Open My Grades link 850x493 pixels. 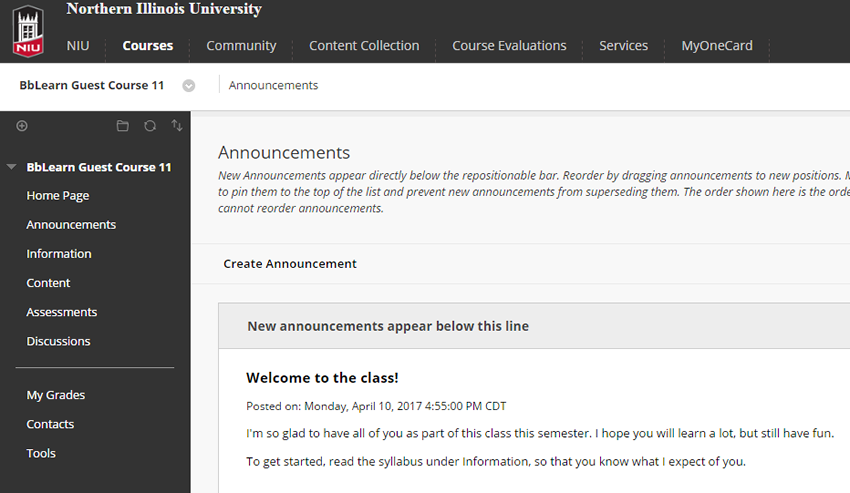[x=56, y=395]
